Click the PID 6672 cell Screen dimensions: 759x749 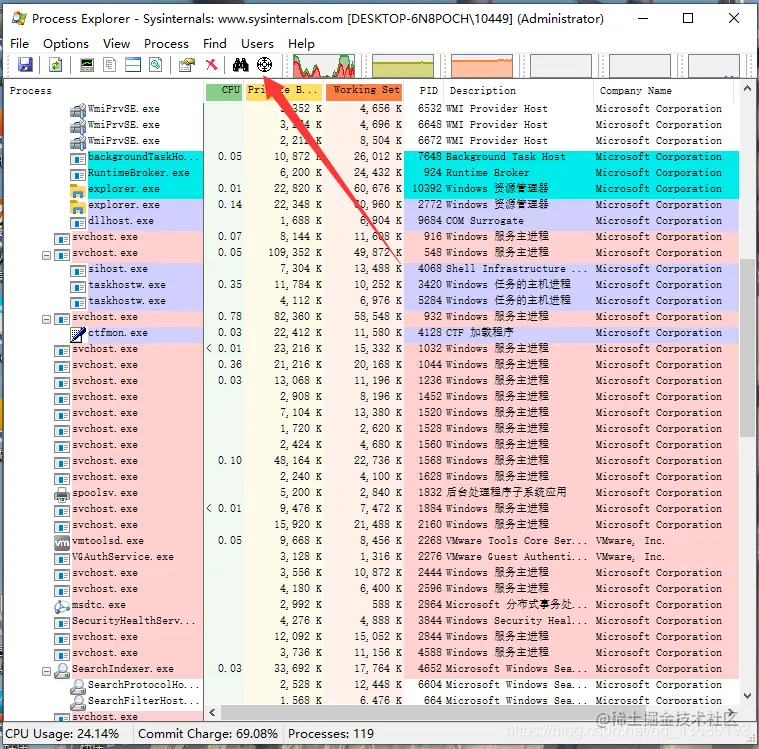point(429,141)
